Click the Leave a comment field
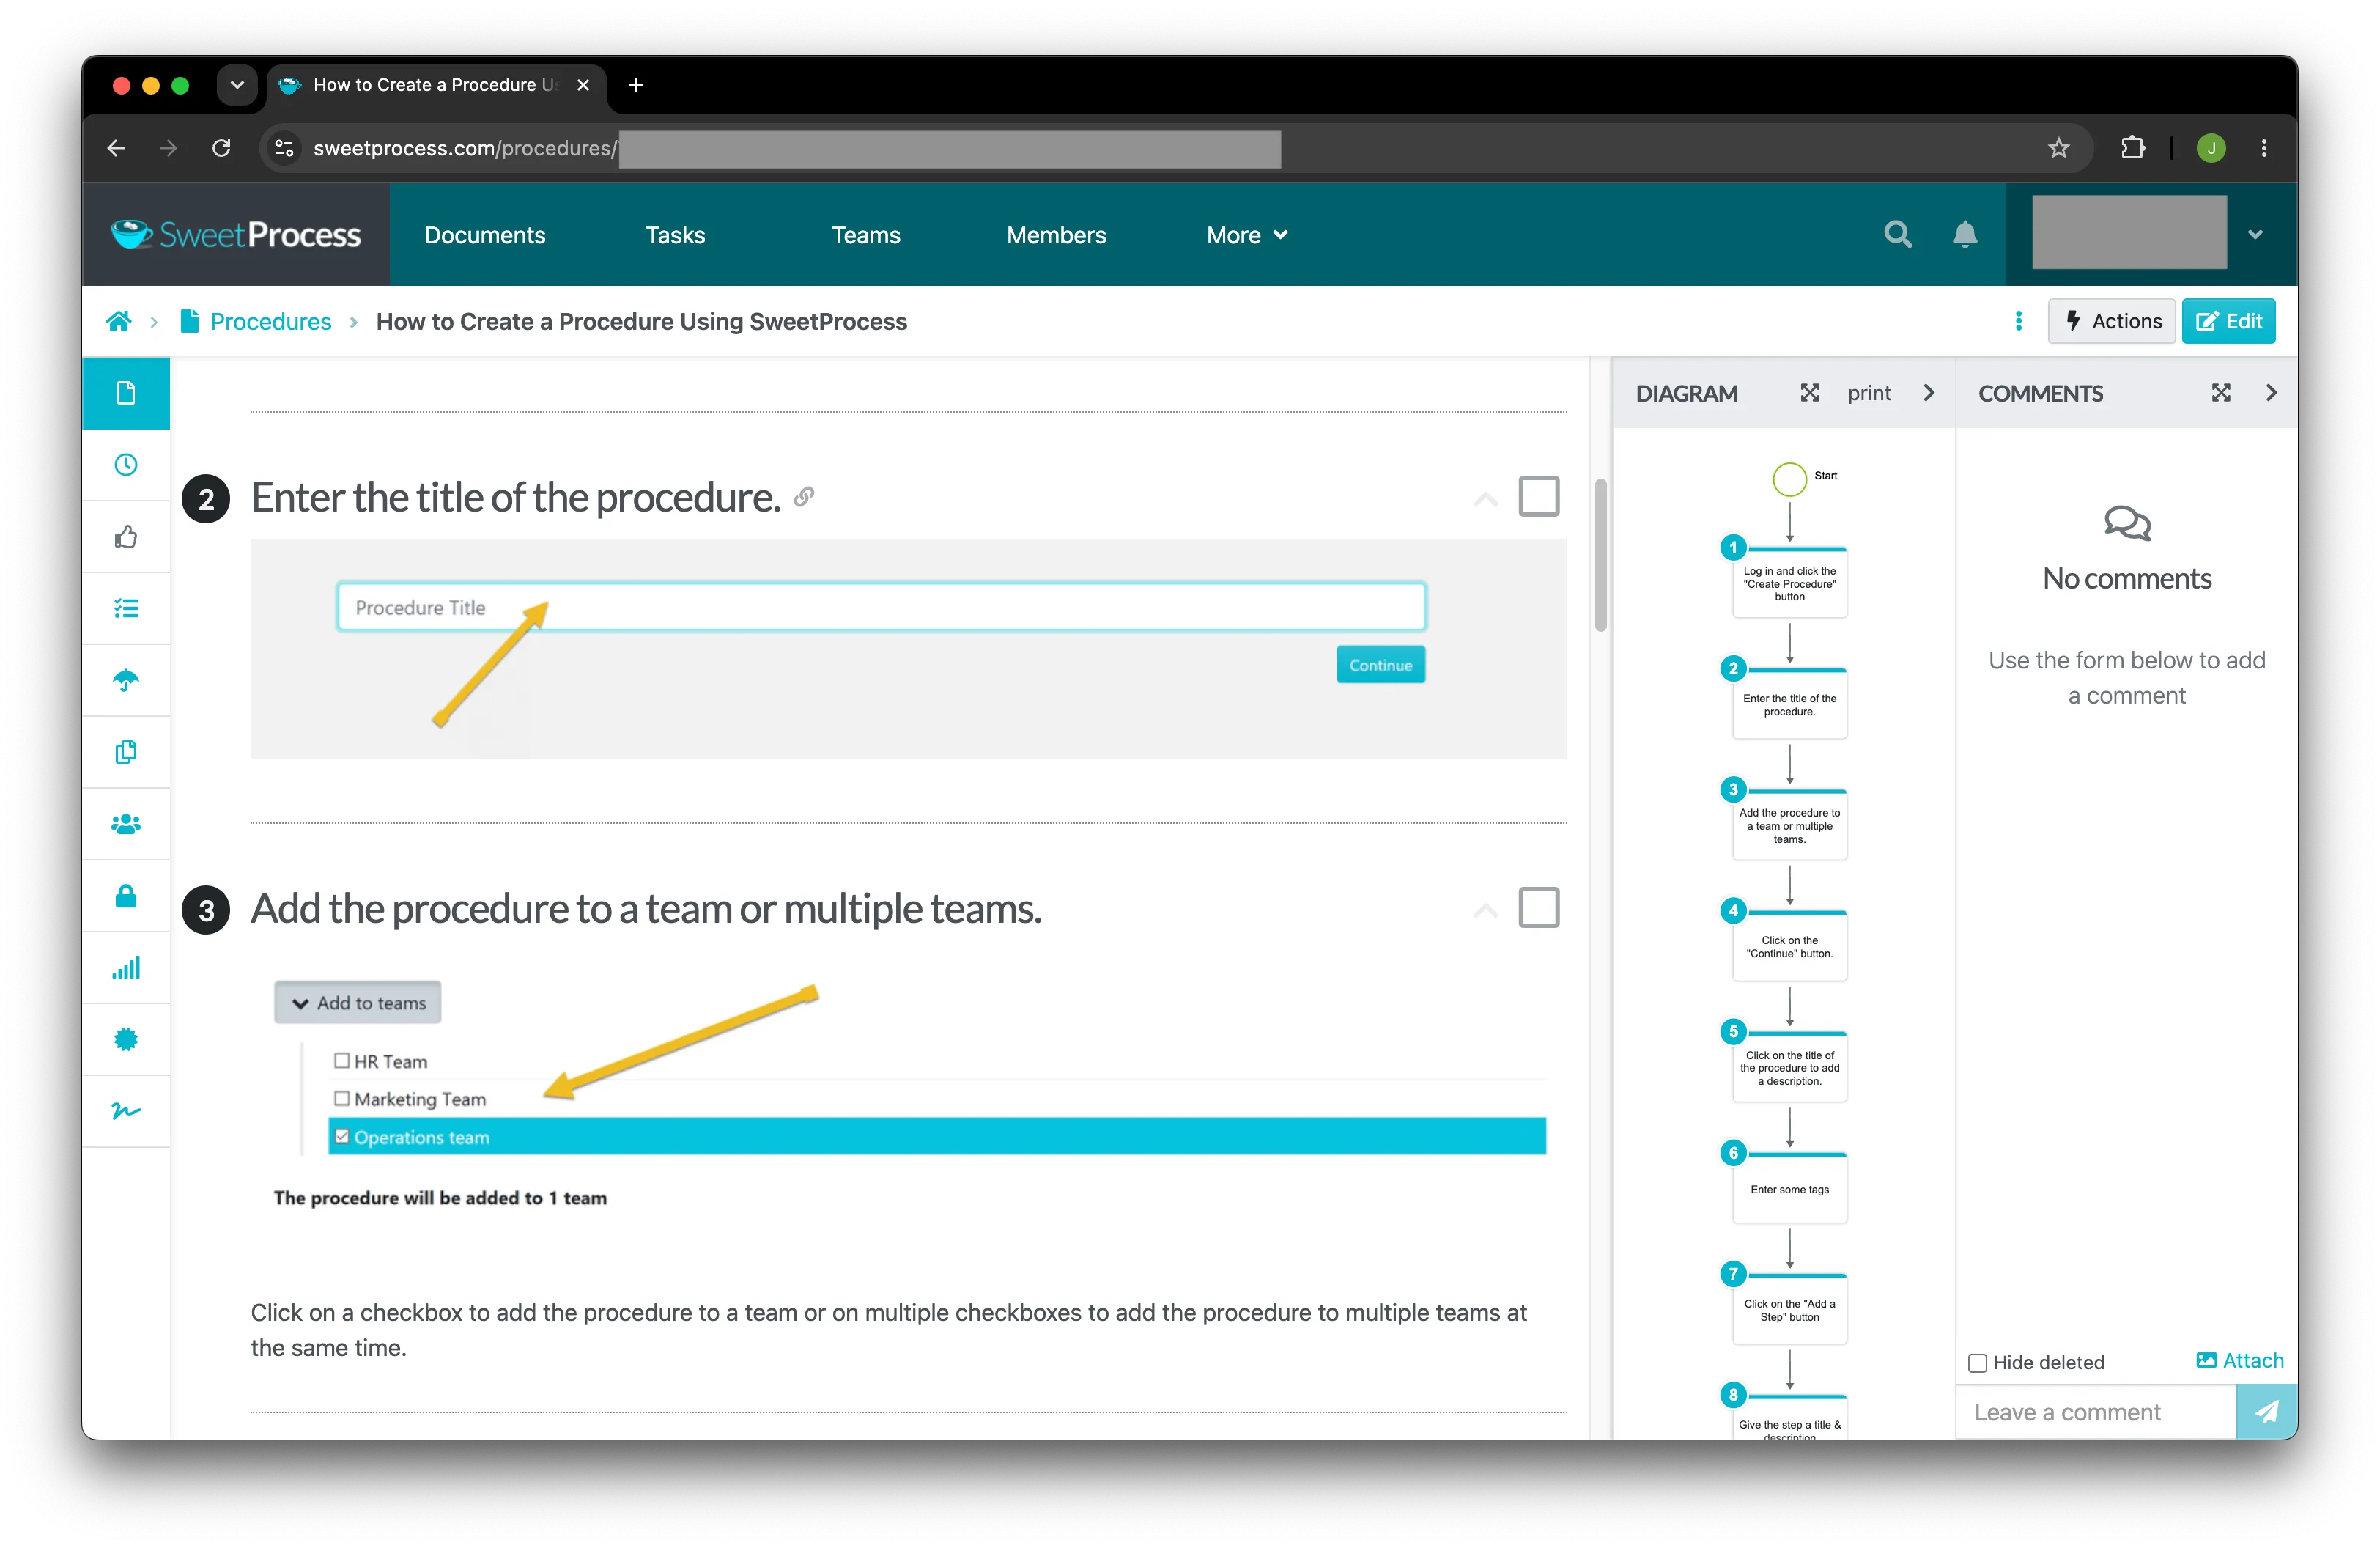The height and width of the screenshot is (1548, 2380). tap(2096, 1412)
